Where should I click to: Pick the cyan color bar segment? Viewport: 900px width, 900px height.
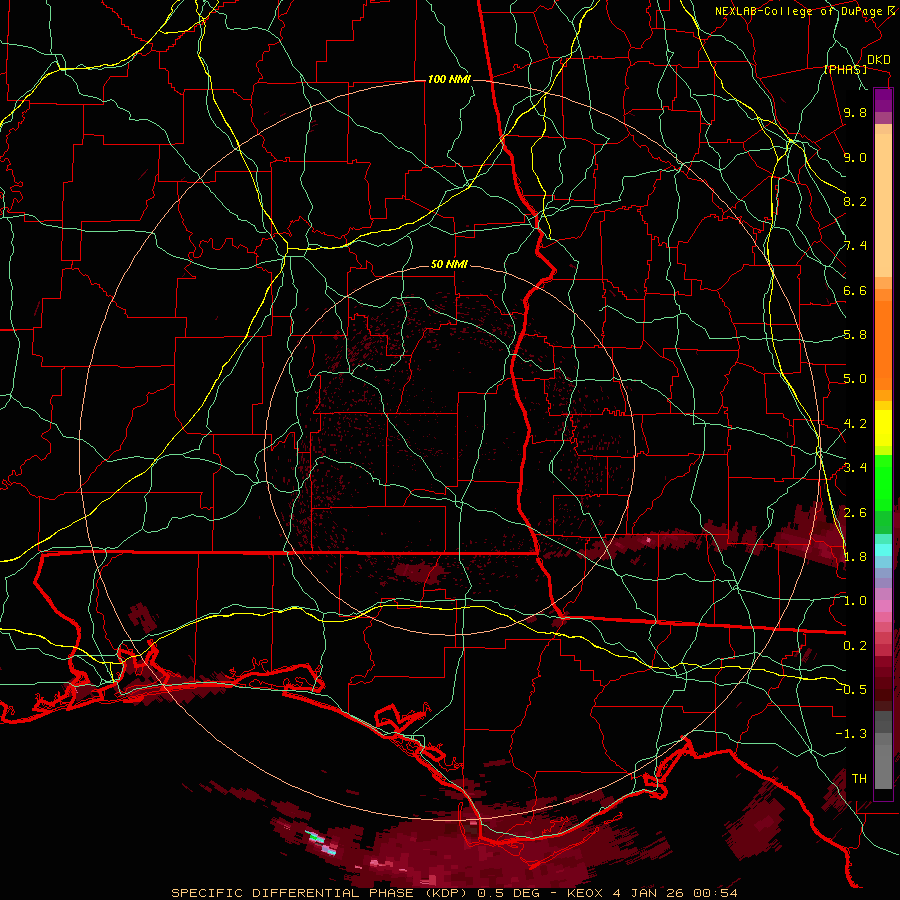(883, 550)
